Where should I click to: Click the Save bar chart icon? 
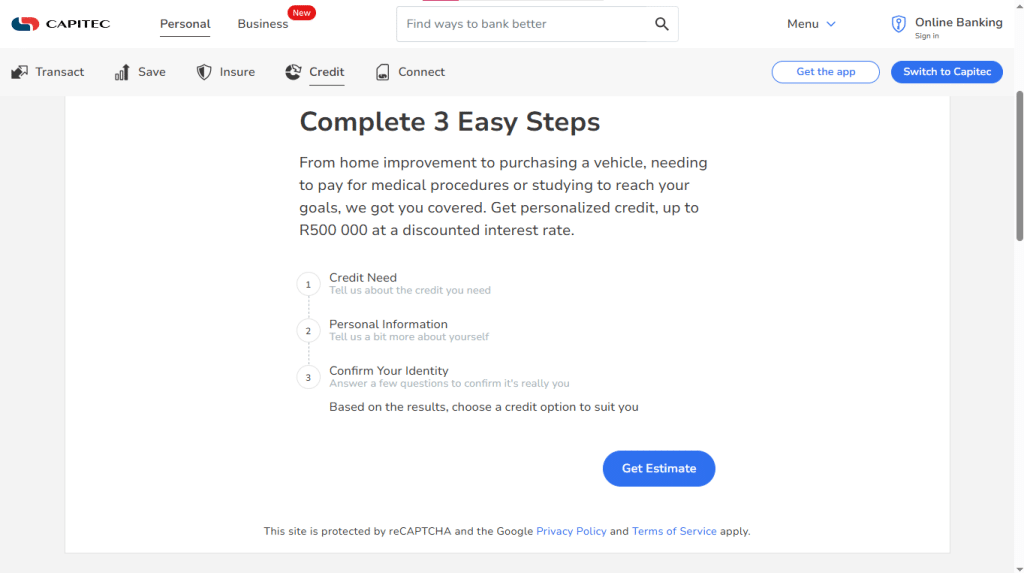122,72
